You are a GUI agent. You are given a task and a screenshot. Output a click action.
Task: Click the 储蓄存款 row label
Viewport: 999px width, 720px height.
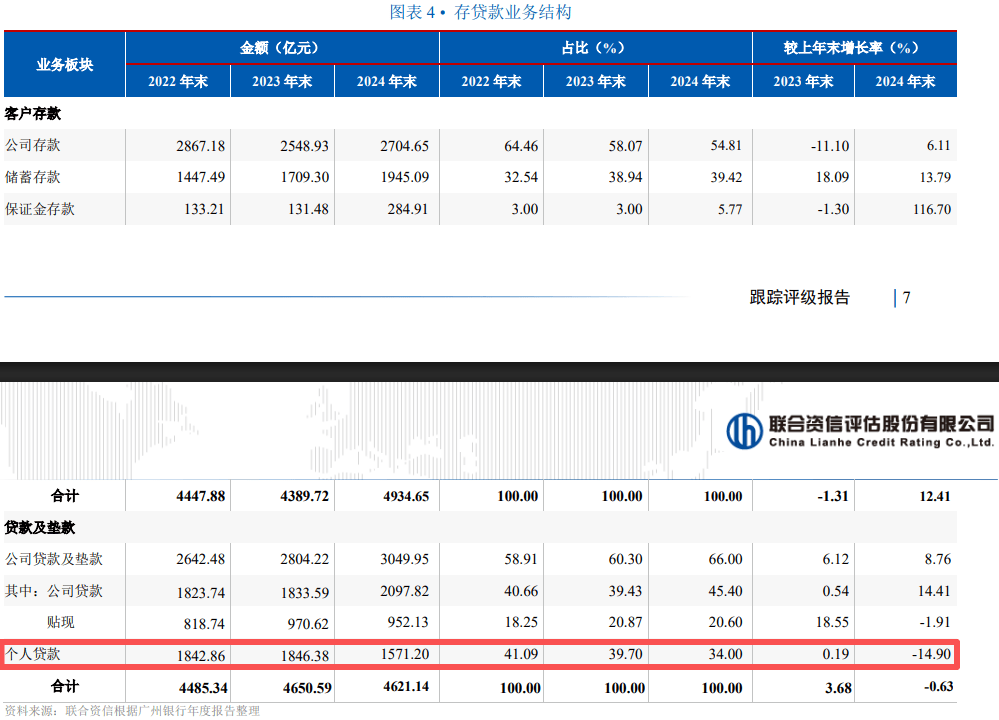[x=33, y=178]
